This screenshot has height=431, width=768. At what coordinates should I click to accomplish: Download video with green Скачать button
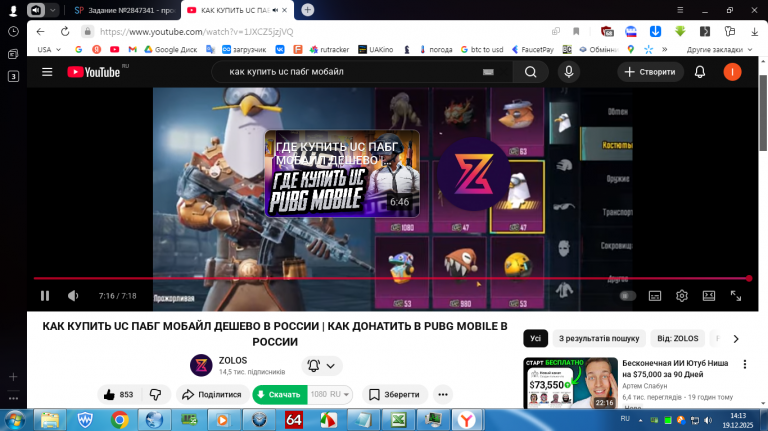[279, 395]
